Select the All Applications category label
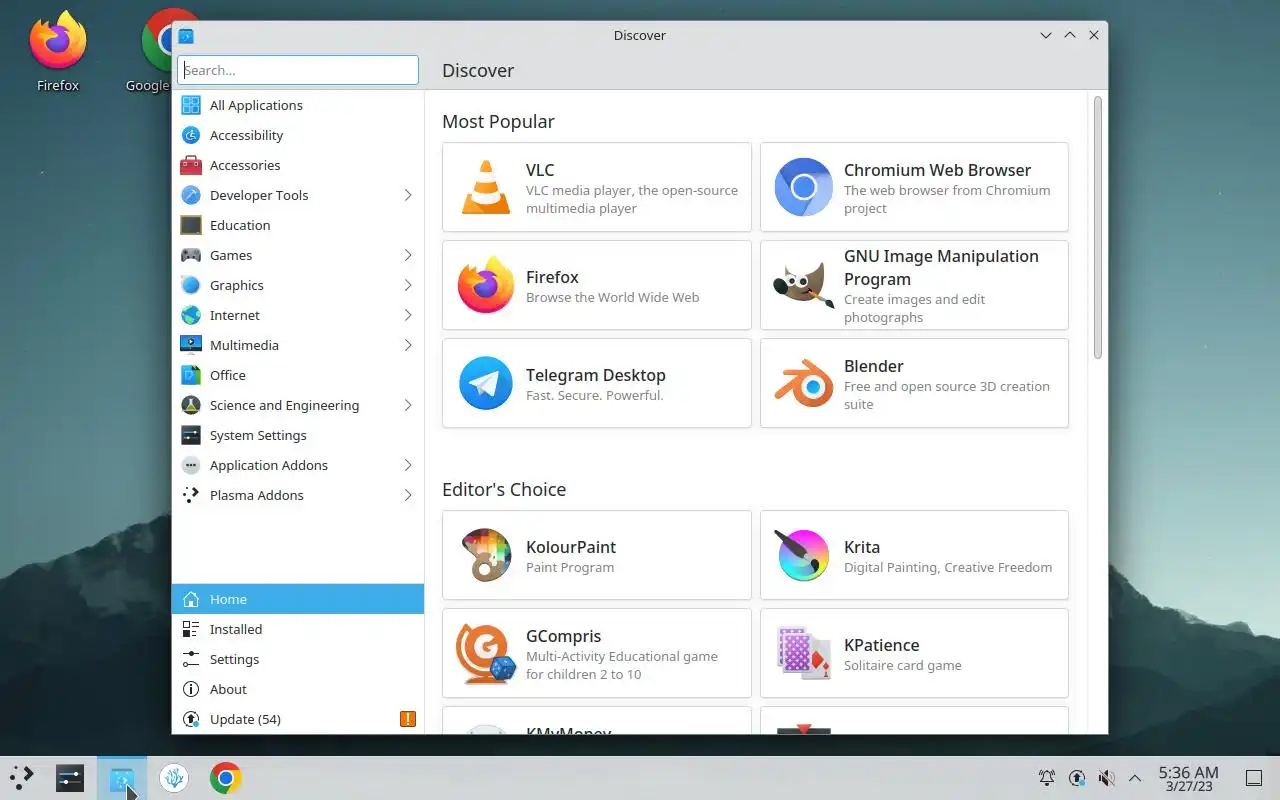Viewport: 1280px width, 800px height. pos(256,105)
